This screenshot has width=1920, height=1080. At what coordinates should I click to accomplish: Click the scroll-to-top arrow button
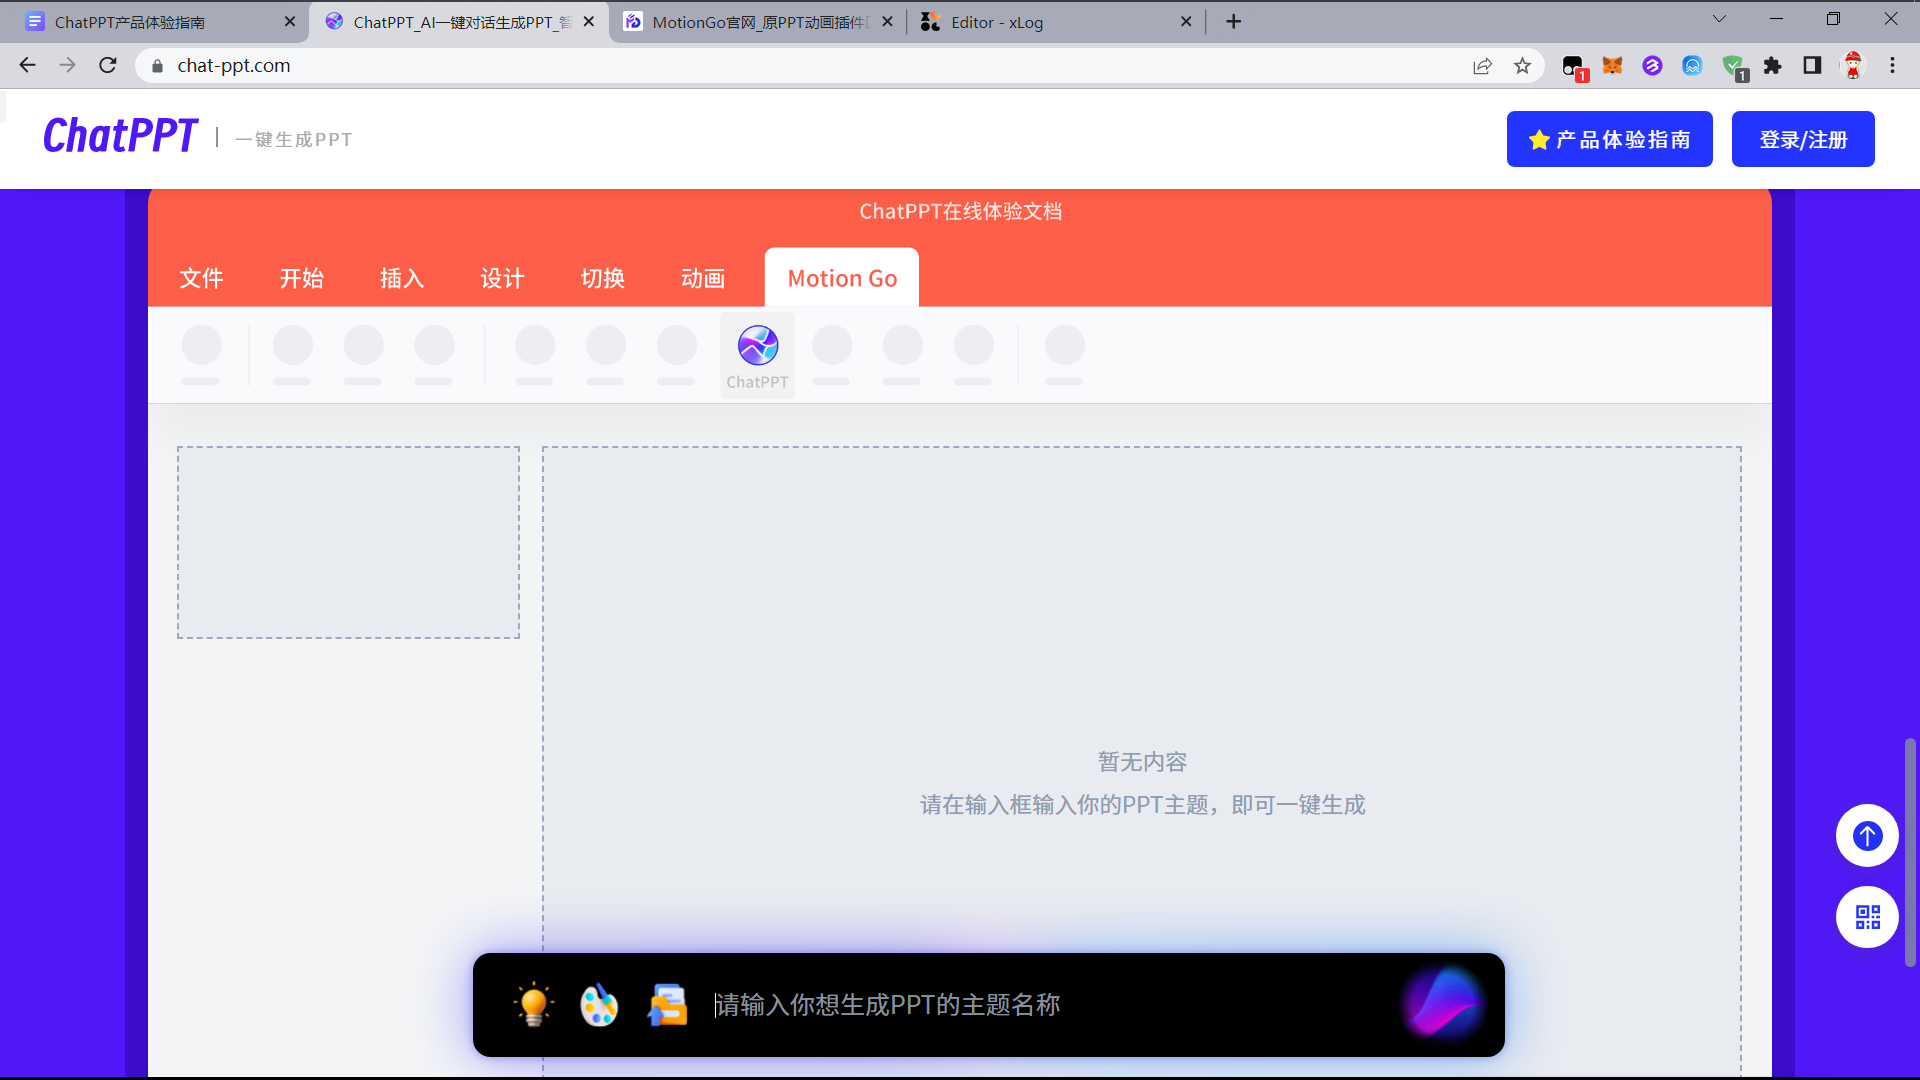pos(1867,835)
